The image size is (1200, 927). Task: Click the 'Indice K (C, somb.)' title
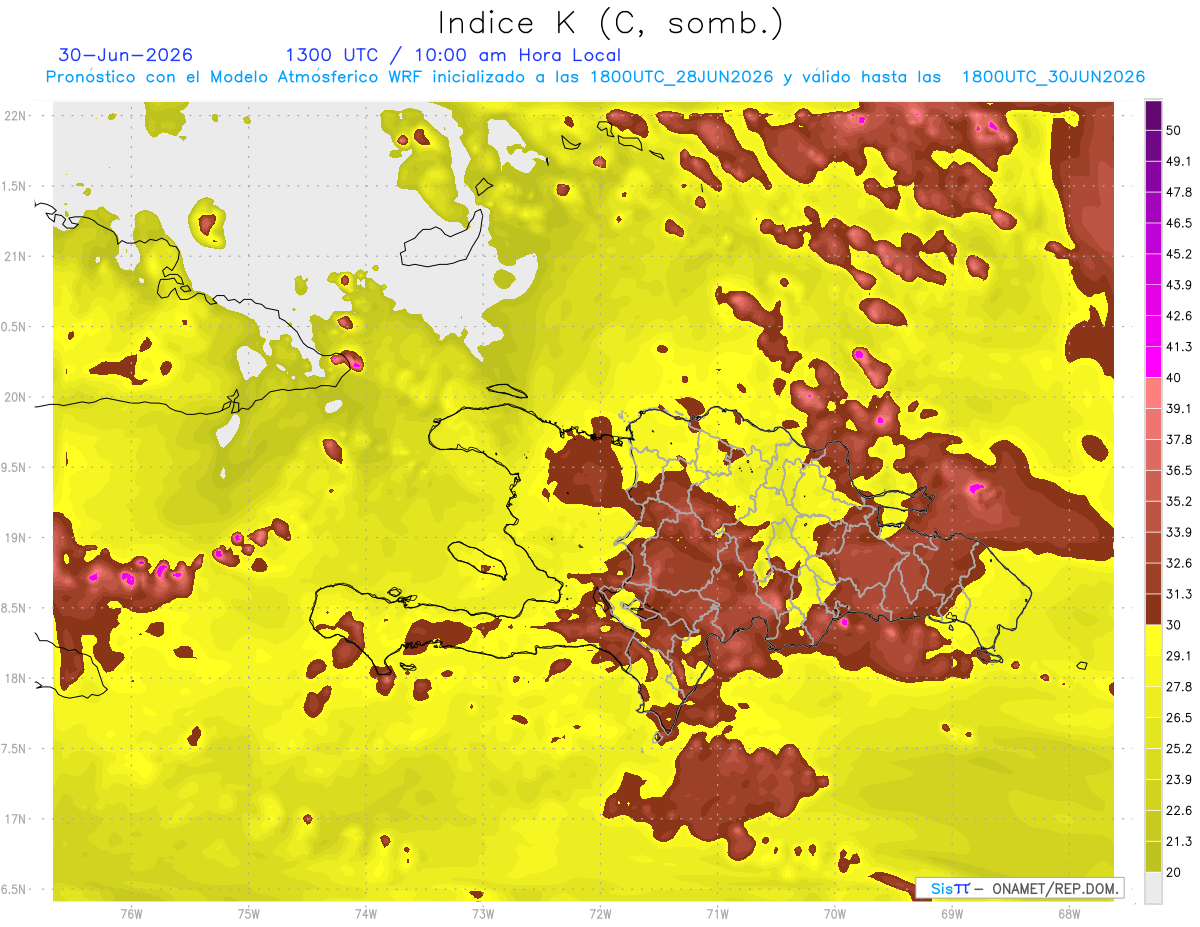[x=610, y=23]
